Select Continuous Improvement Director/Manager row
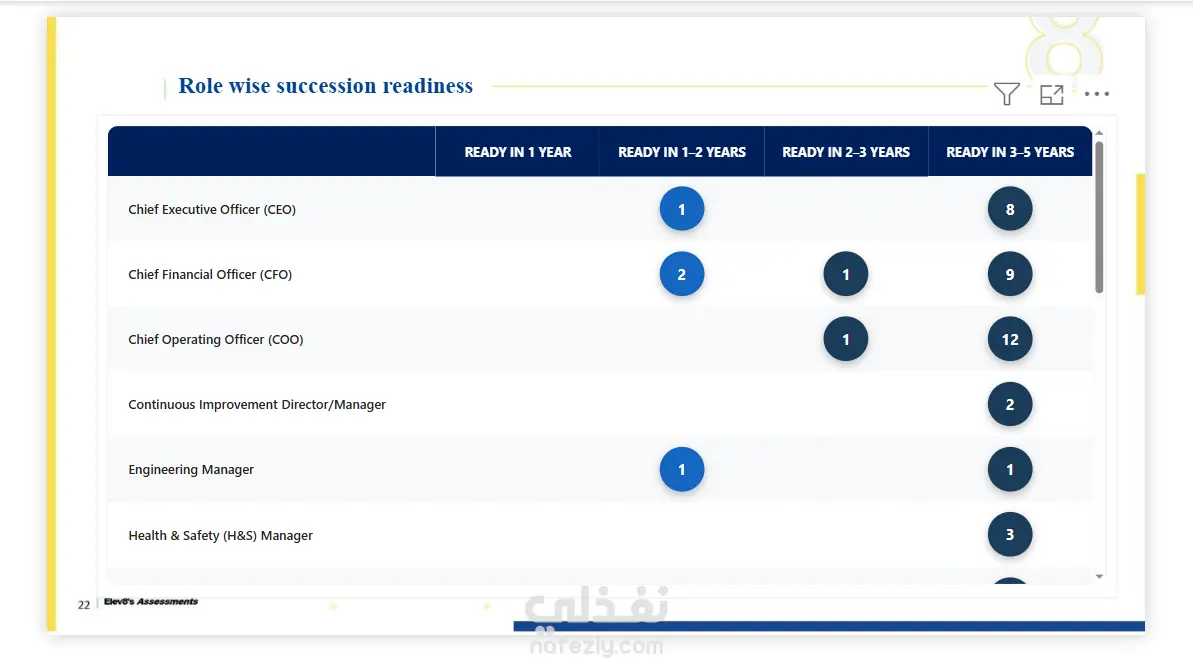This screenshot has width=1193, height=659. [x=600, y=404]
